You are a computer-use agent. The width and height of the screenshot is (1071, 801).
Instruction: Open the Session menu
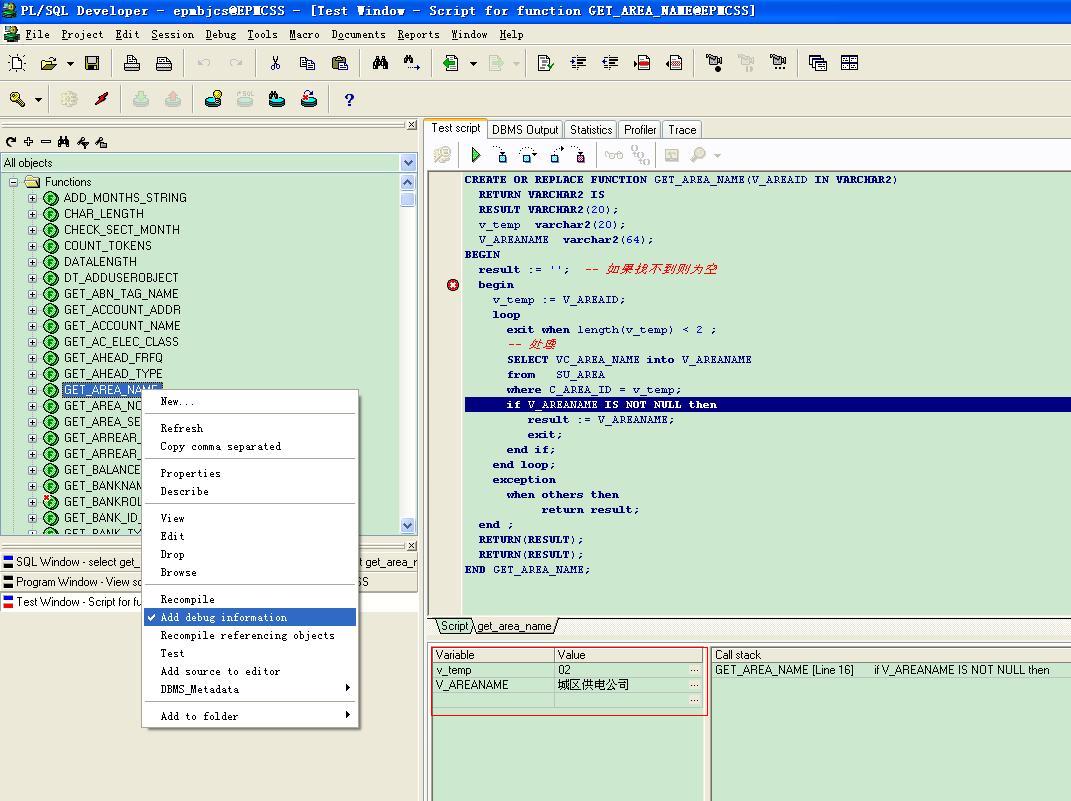pyautogui.click(x=172, y=34)
